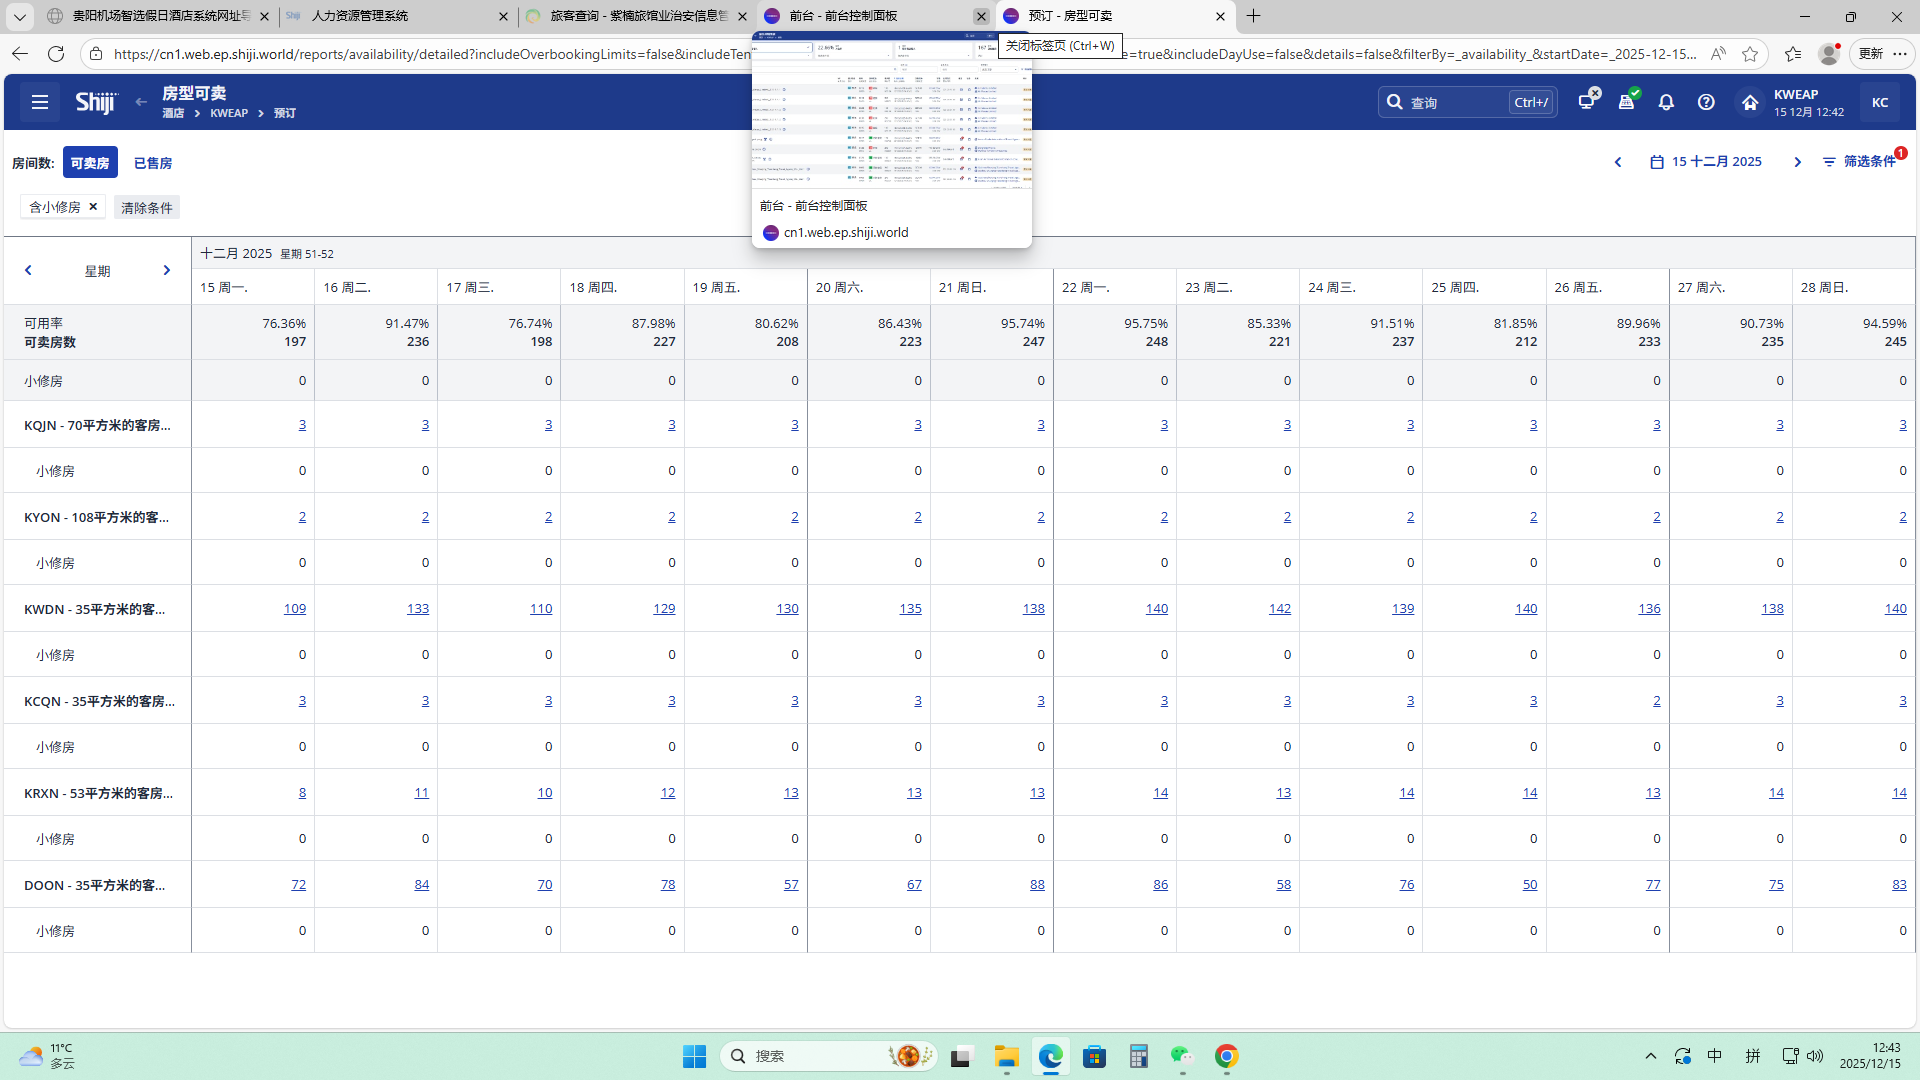Image resolution: width=1920 pixels, height=1080 pixels.
Task: Go to next date range chevron
Action: click(1797, 162)
